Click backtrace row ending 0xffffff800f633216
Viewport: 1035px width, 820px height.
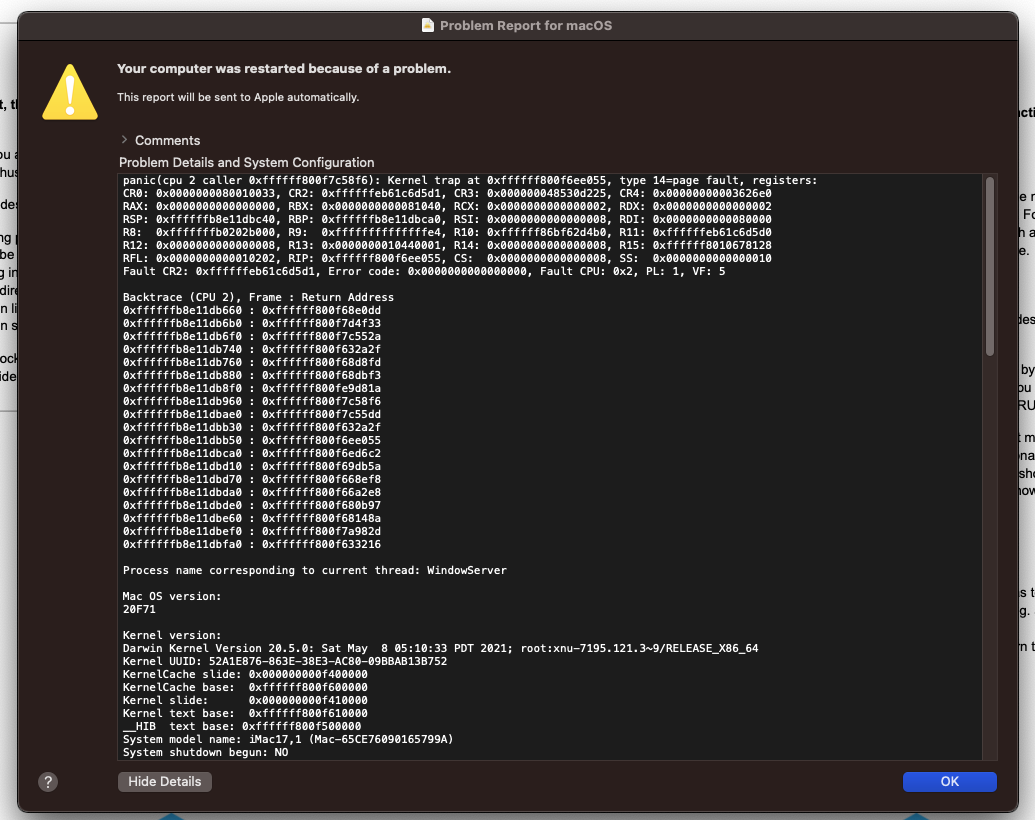pyautogui.click(x=251, y=544)
